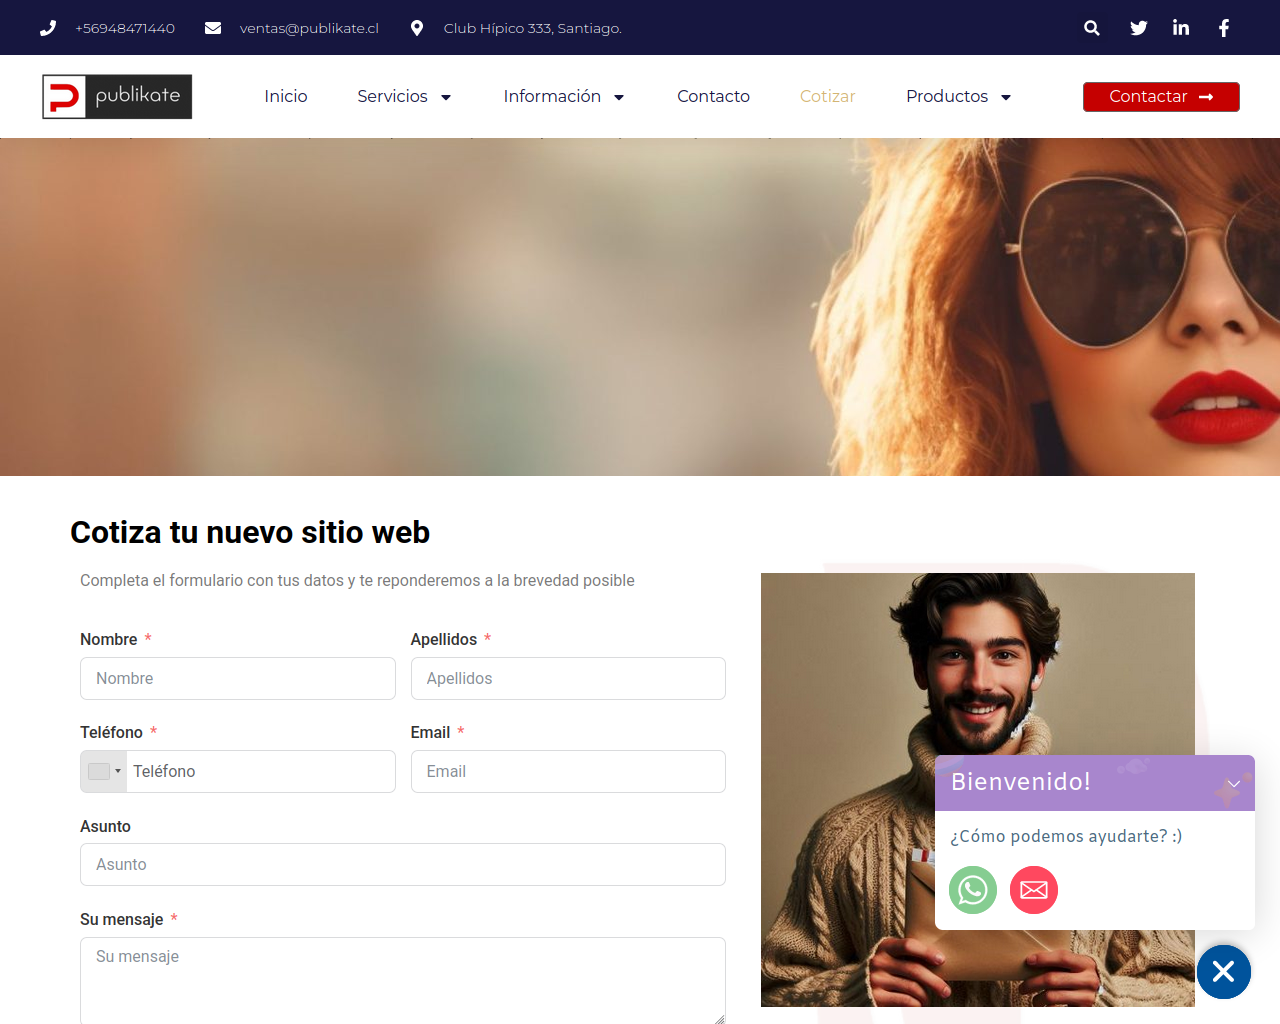This screenshot has width=1280, height=1024.
Task: Open the Productos menu item
Action: (947, 96)
